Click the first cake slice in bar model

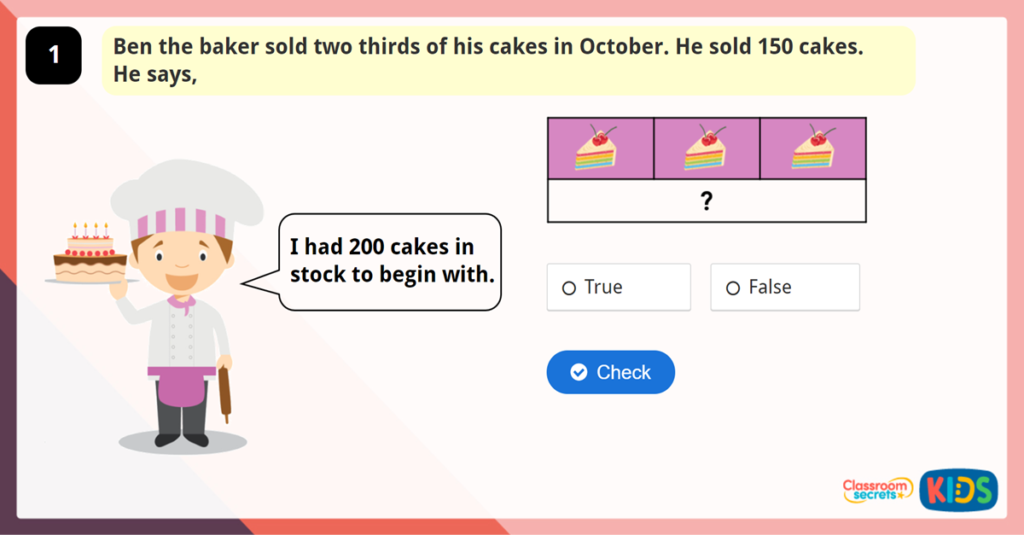pos(597,148)
